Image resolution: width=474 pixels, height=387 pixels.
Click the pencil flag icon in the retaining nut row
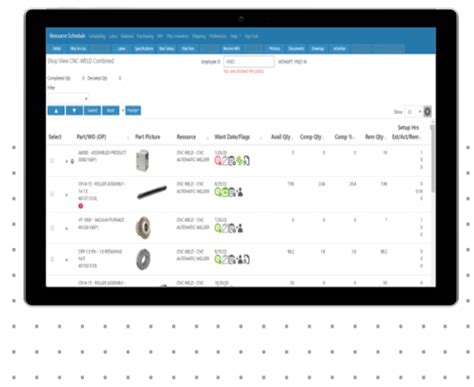coord(225,259)
